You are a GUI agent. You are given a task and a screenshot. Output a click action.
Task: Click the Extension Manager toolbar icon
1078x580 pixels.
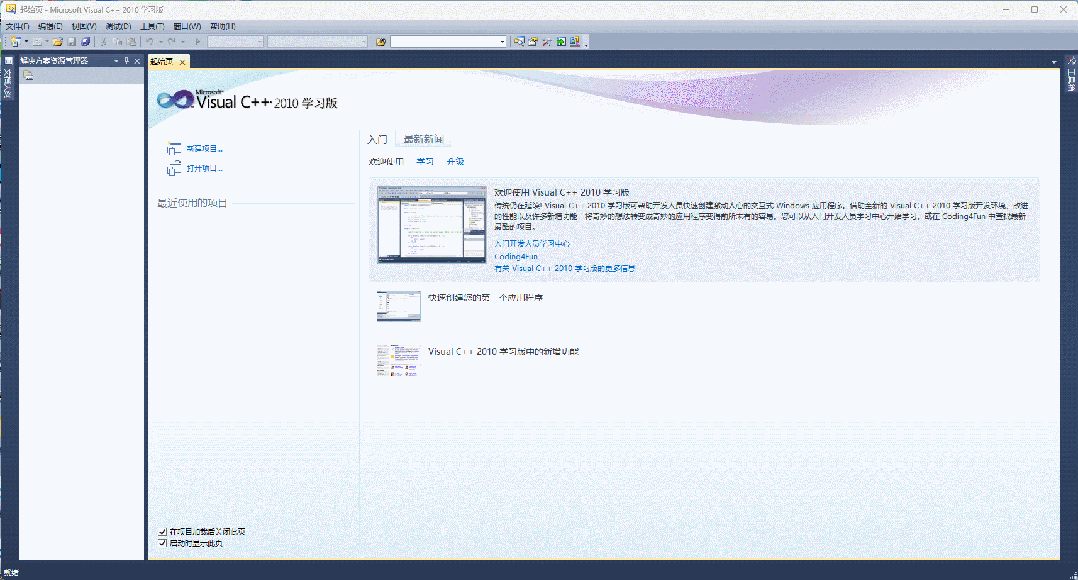[575, 41]
